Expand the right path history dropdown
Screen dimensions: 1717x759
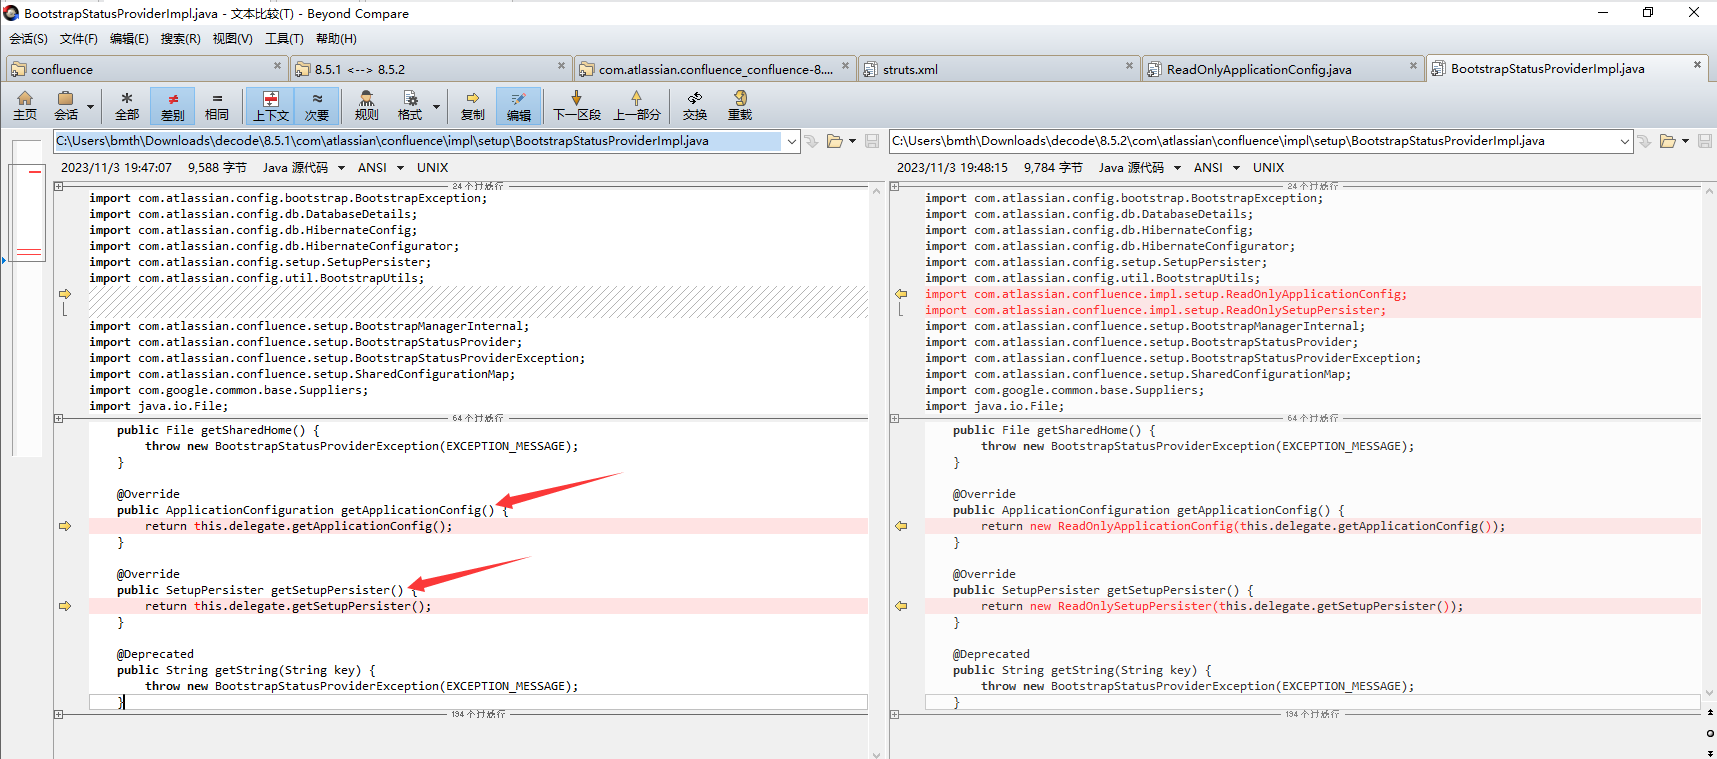1625,142
